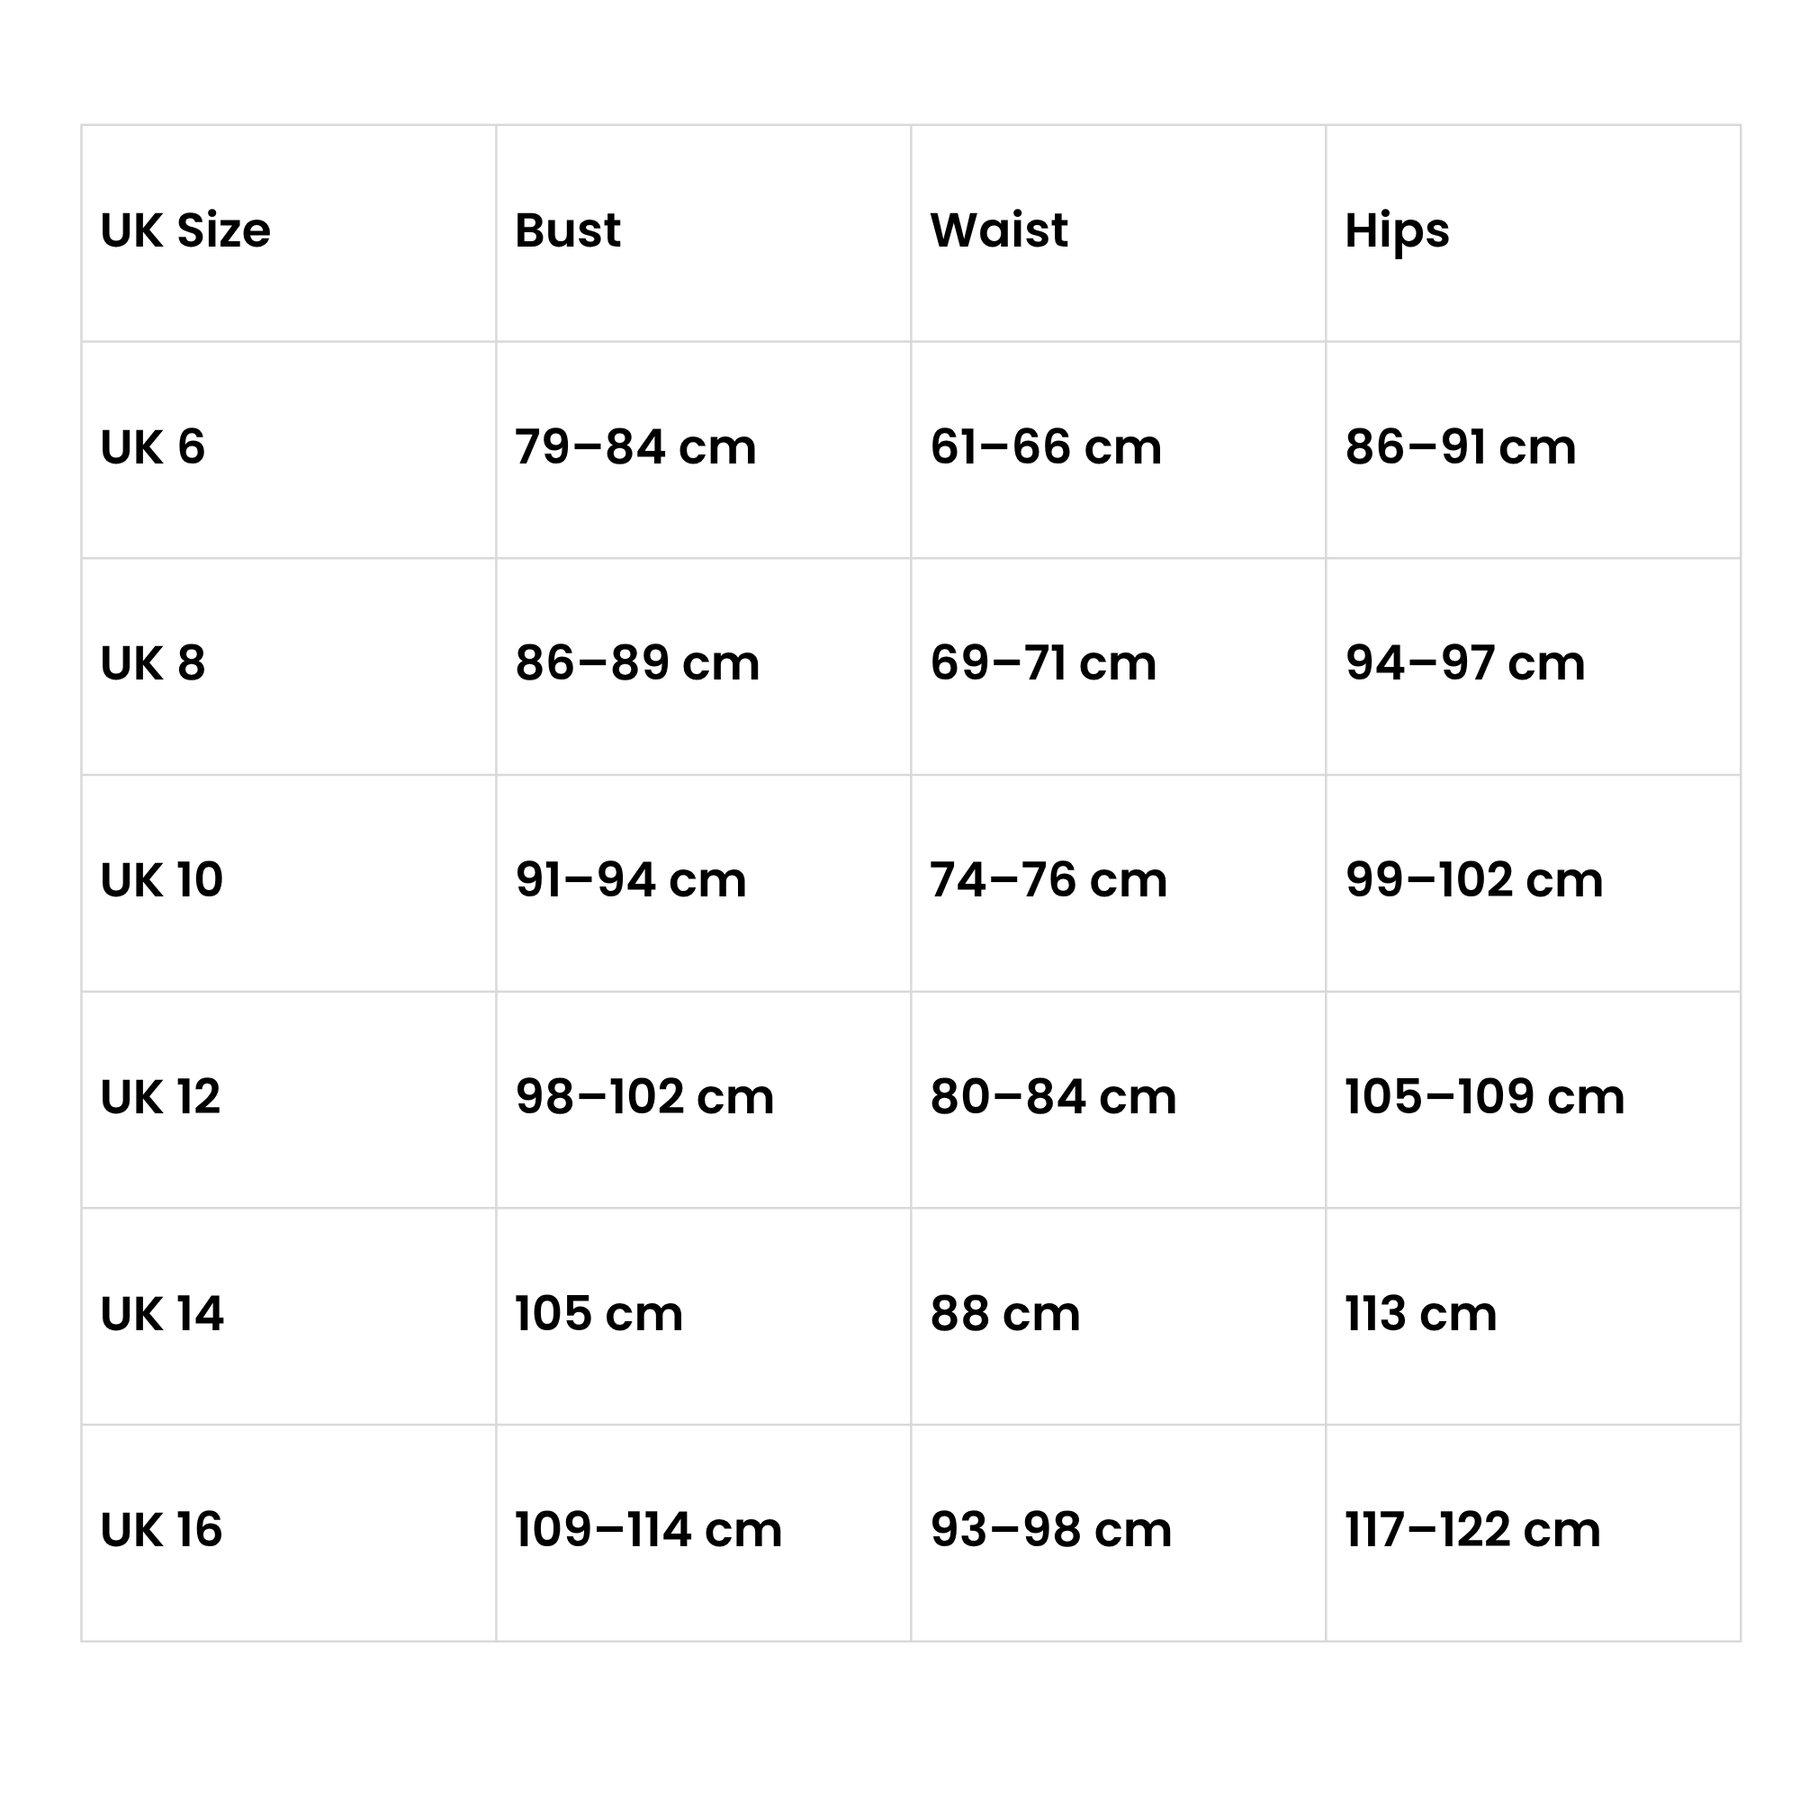Viewport: 1800px width, 1800px height.
Task: Select the 61–66 cm waist value
Action: 1045,447
